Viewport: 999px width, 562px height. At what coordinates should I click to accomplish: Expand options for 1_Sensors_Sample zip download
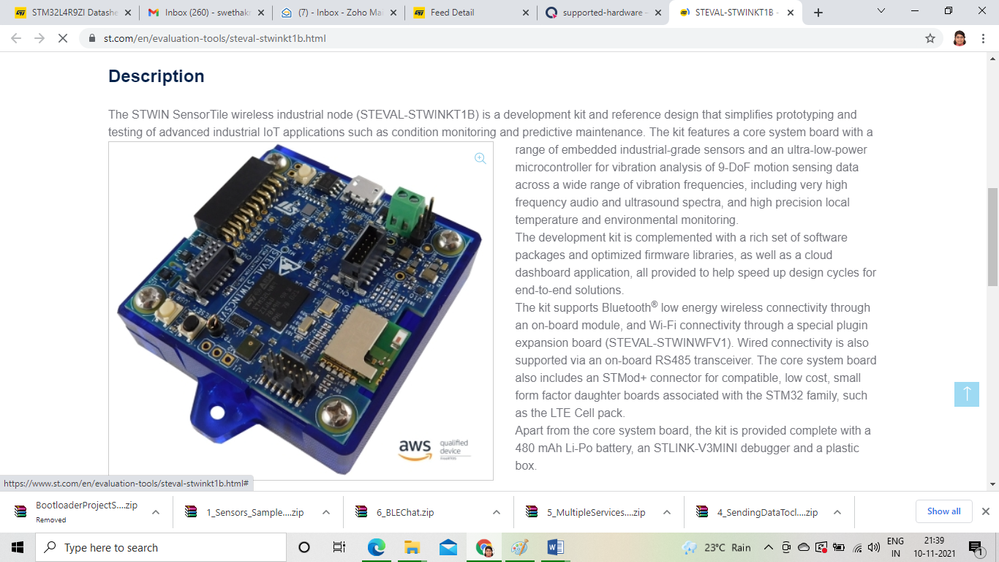326,512
